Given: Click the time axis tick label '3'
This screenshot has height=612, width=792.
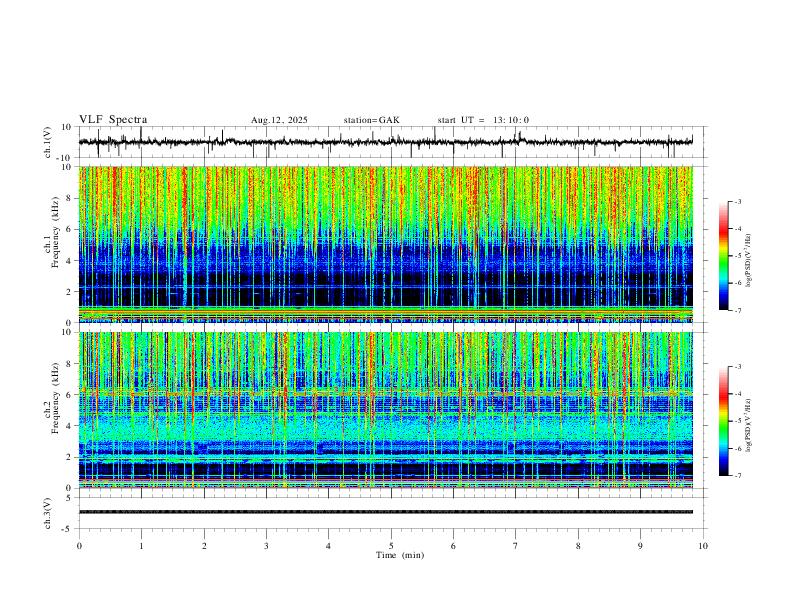Looking at the screenshot, I should (x=266, y=546).
